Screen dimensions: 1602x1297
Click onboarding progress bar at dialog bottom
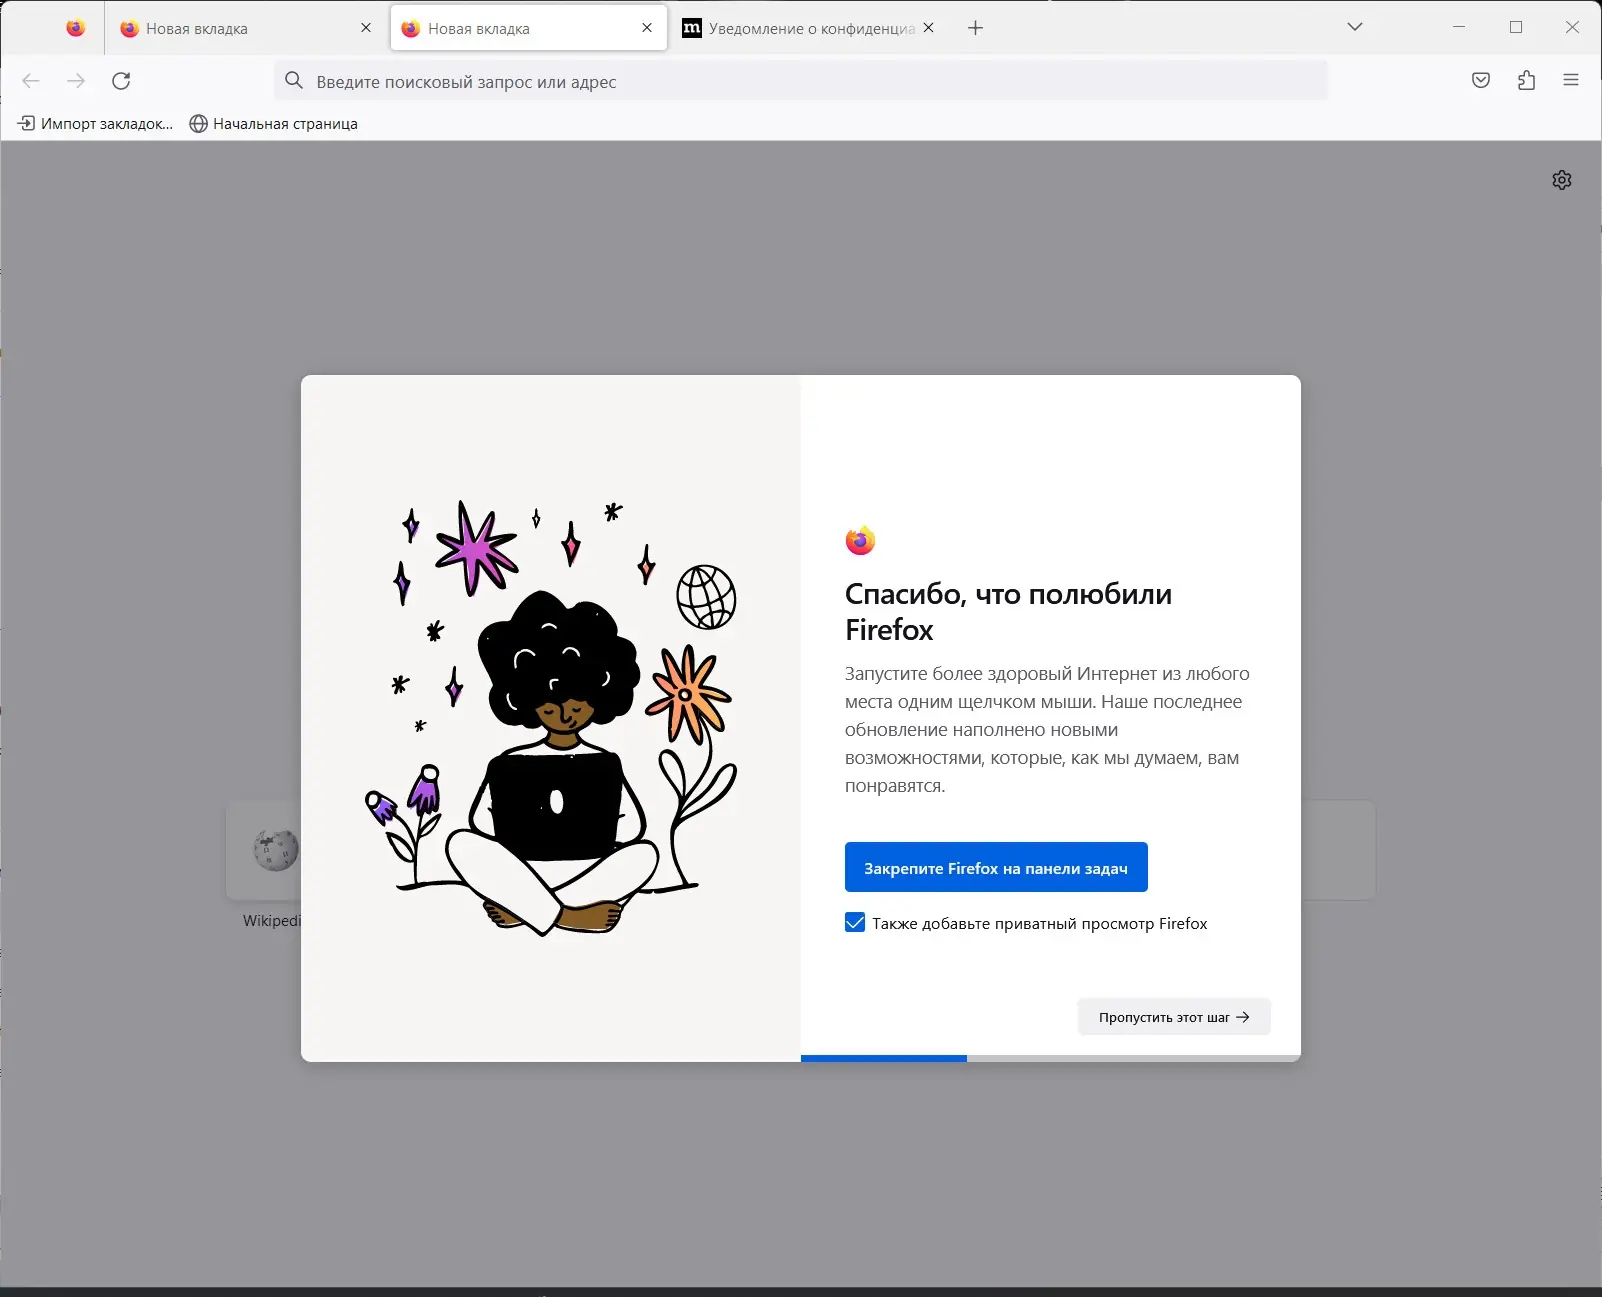click(1051, 1058)
